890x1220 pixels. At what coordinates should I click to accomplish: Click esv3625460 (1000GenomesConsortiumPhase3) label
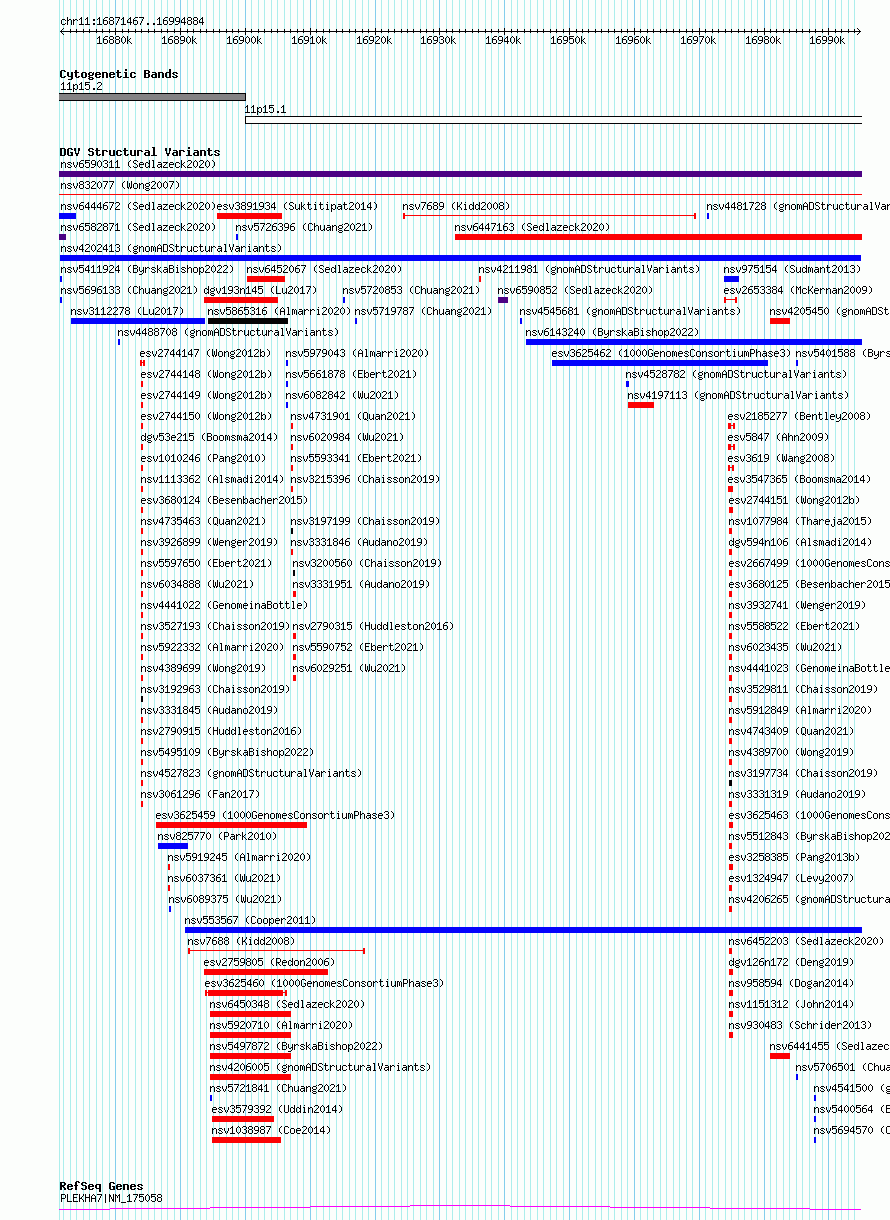click(324, 983)
